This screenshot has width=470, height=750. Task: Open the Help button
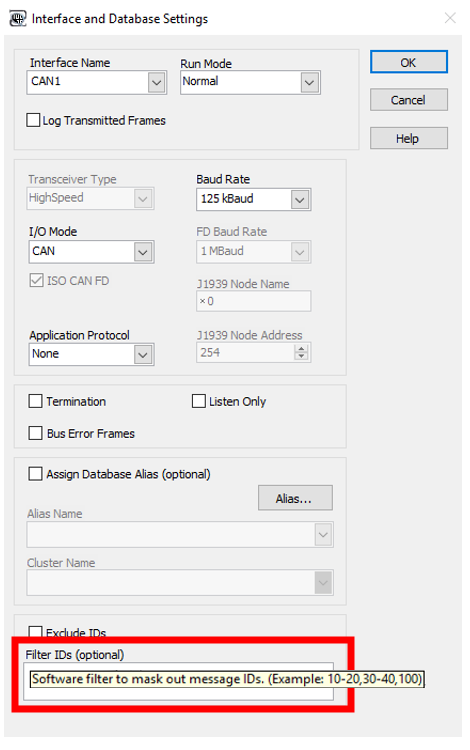409,138
